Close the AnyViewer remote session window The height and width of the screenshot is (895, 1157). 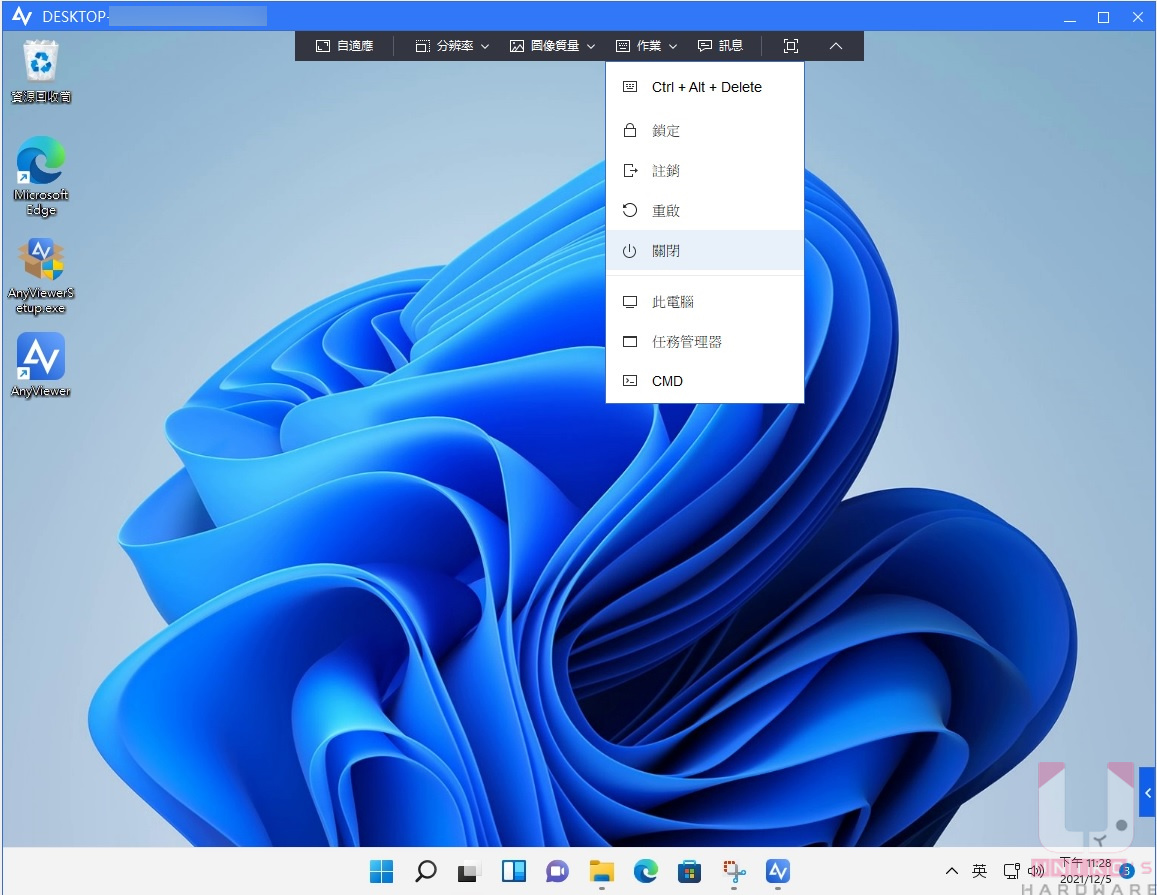[x=1137, y=17]
